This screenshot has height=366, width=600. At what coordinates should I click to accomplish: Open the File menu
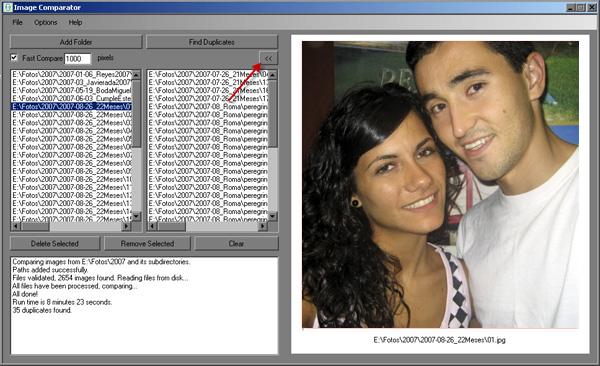[18, 23]
